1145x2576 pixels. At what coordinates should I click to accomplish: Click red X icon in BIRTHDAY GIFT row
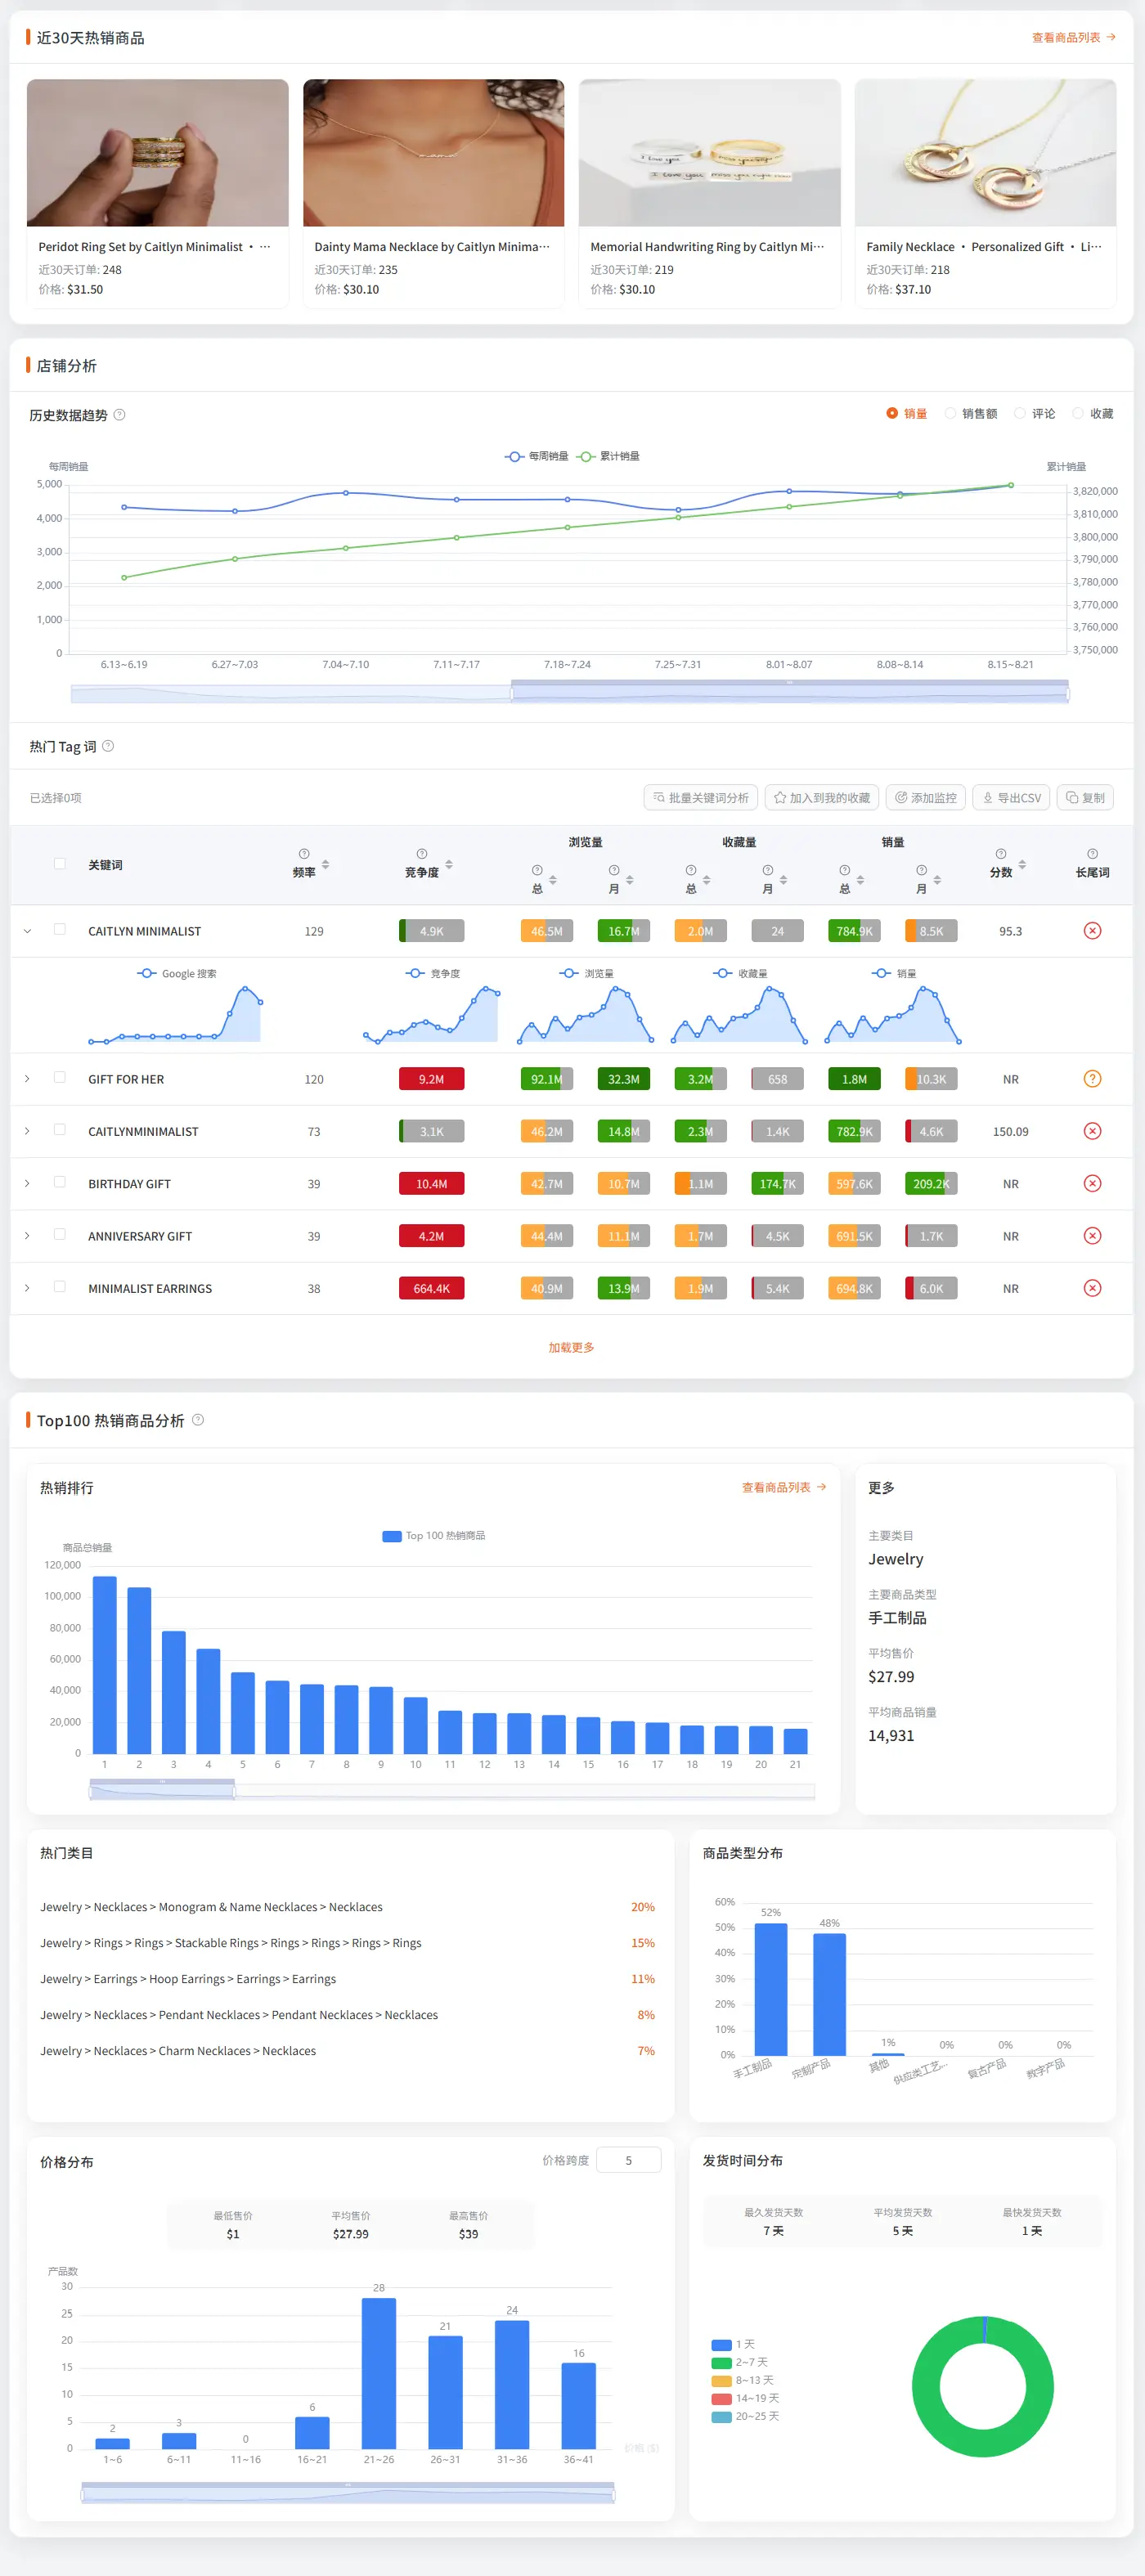pos(1092,1184)
